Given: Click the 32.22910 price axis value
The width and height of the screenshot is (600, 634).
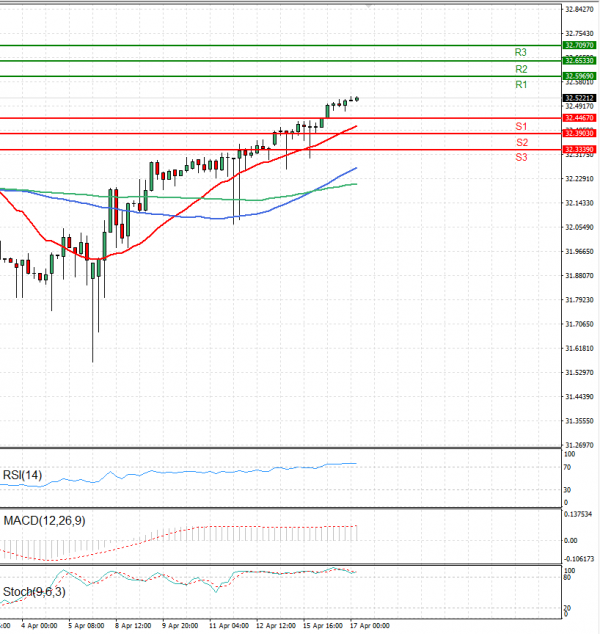Looking at the screenshot, I should click(579, 179).
